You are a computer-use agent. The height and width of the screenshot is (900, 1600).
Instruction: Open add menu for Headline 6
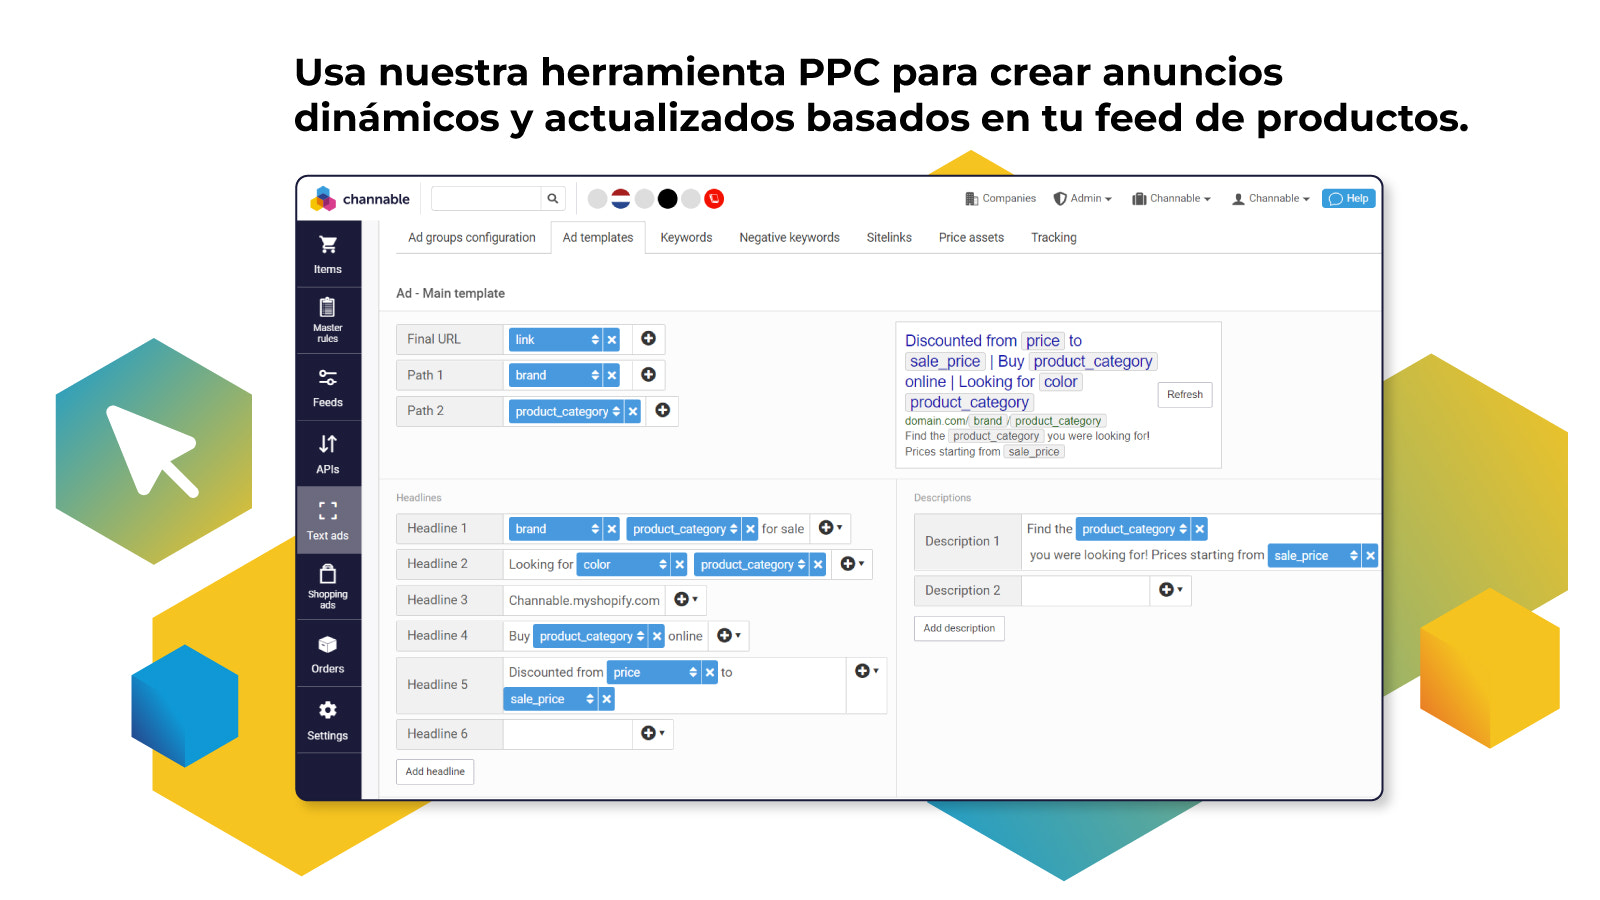pos(653,734)
